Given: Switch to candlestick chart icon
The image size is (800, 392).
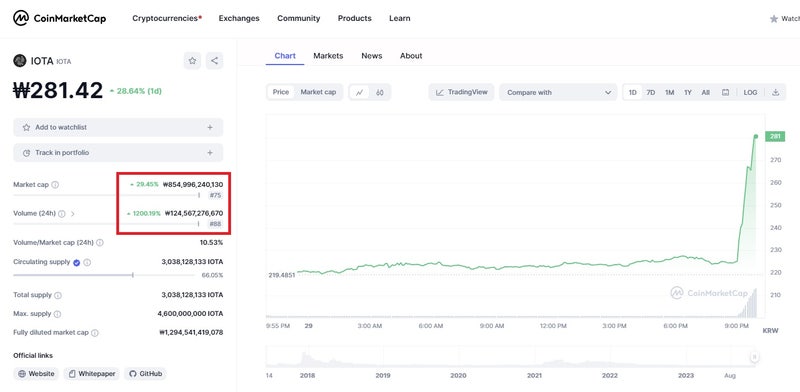Looking at the screenshot, I should point(380,92).
